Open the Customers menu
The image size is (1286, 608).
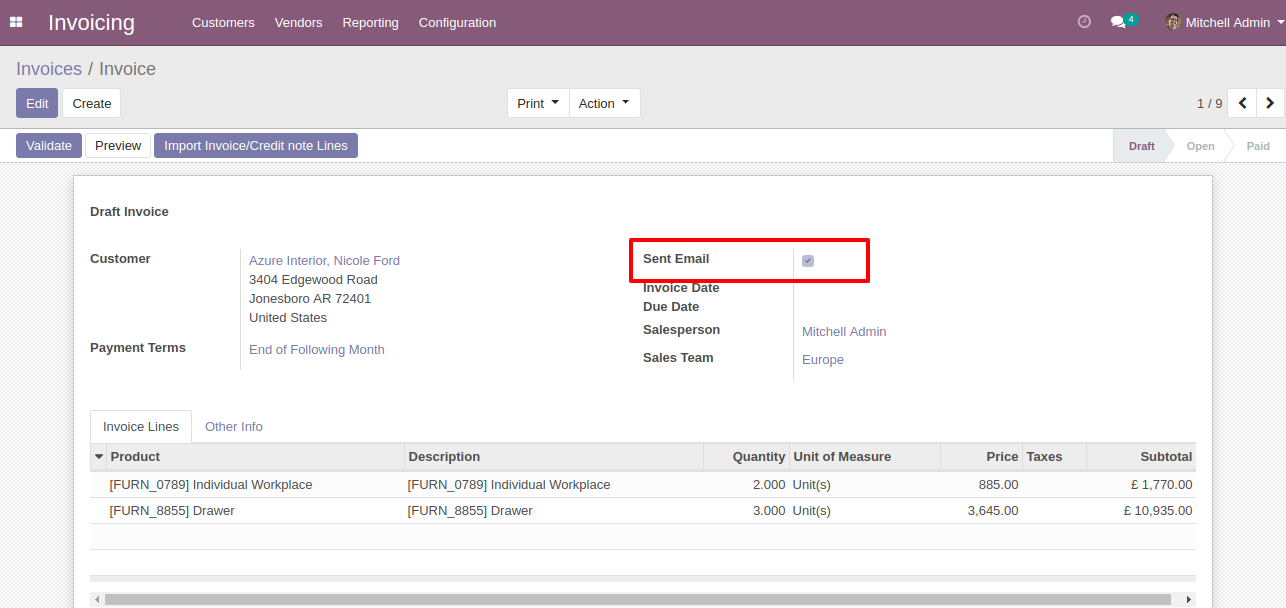223,22
